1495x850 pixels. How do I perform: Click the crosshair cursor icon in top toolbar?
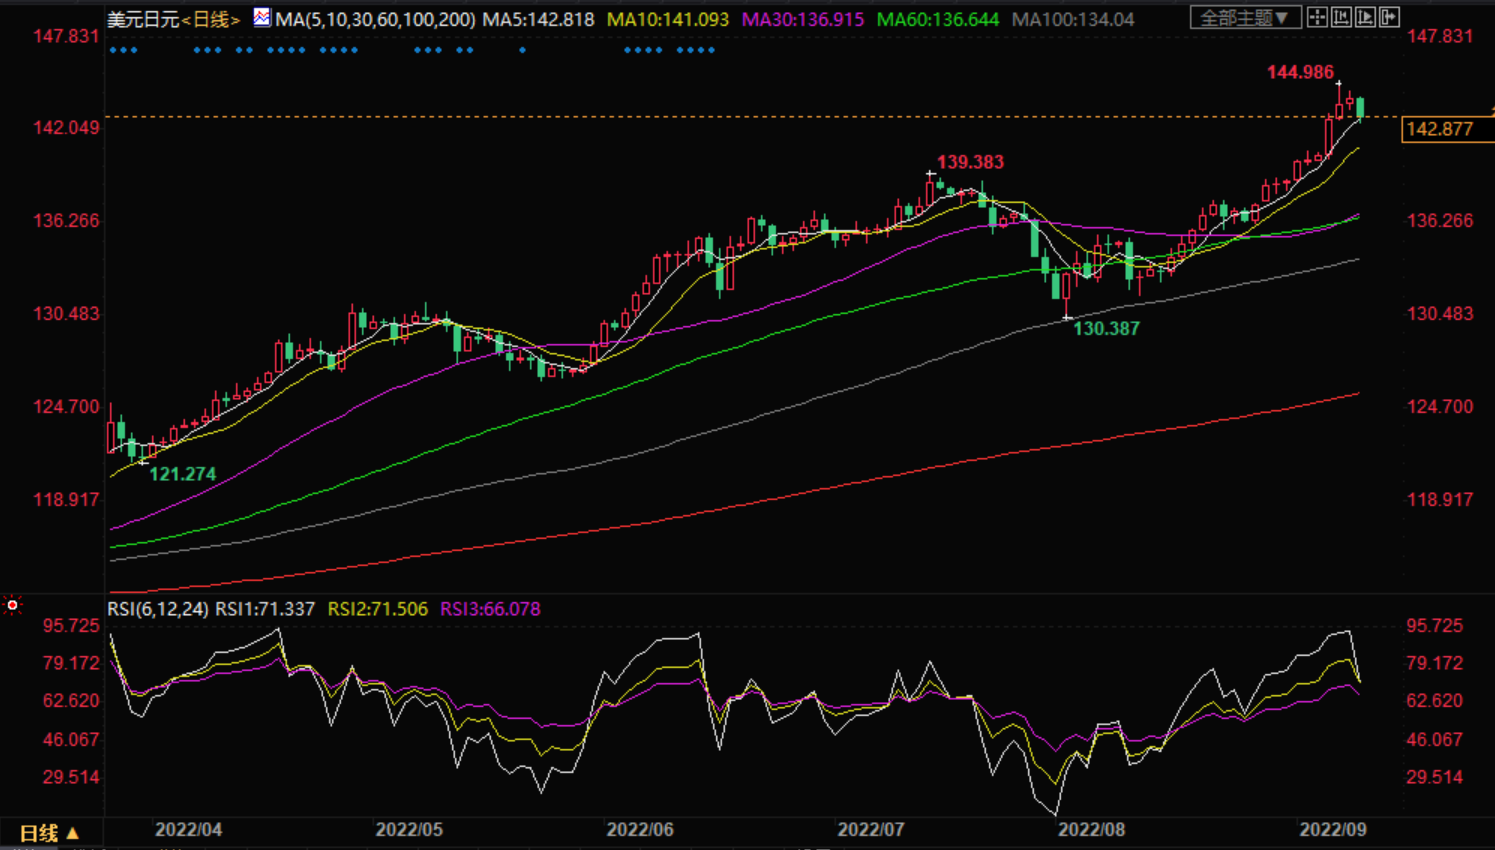click(1317, 17)
